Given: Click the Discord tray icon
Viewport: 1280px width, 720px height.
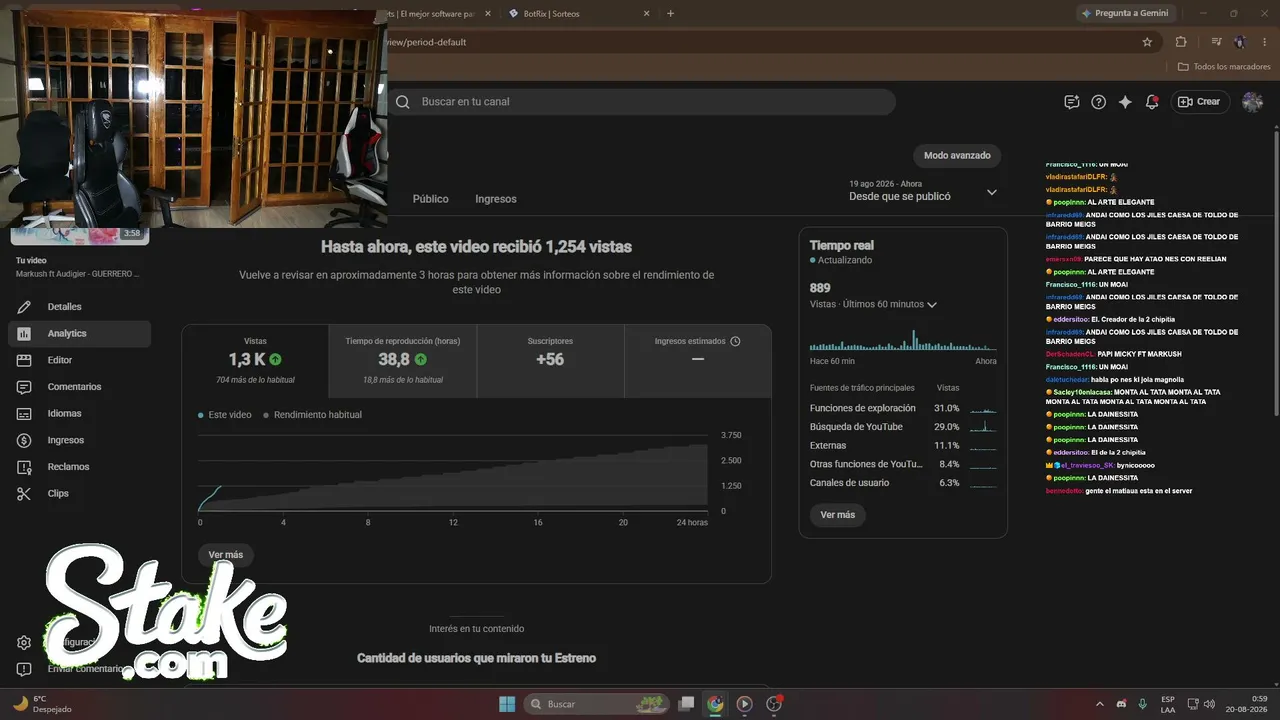Looking at the screenshot, I should tap(1121, 704).
